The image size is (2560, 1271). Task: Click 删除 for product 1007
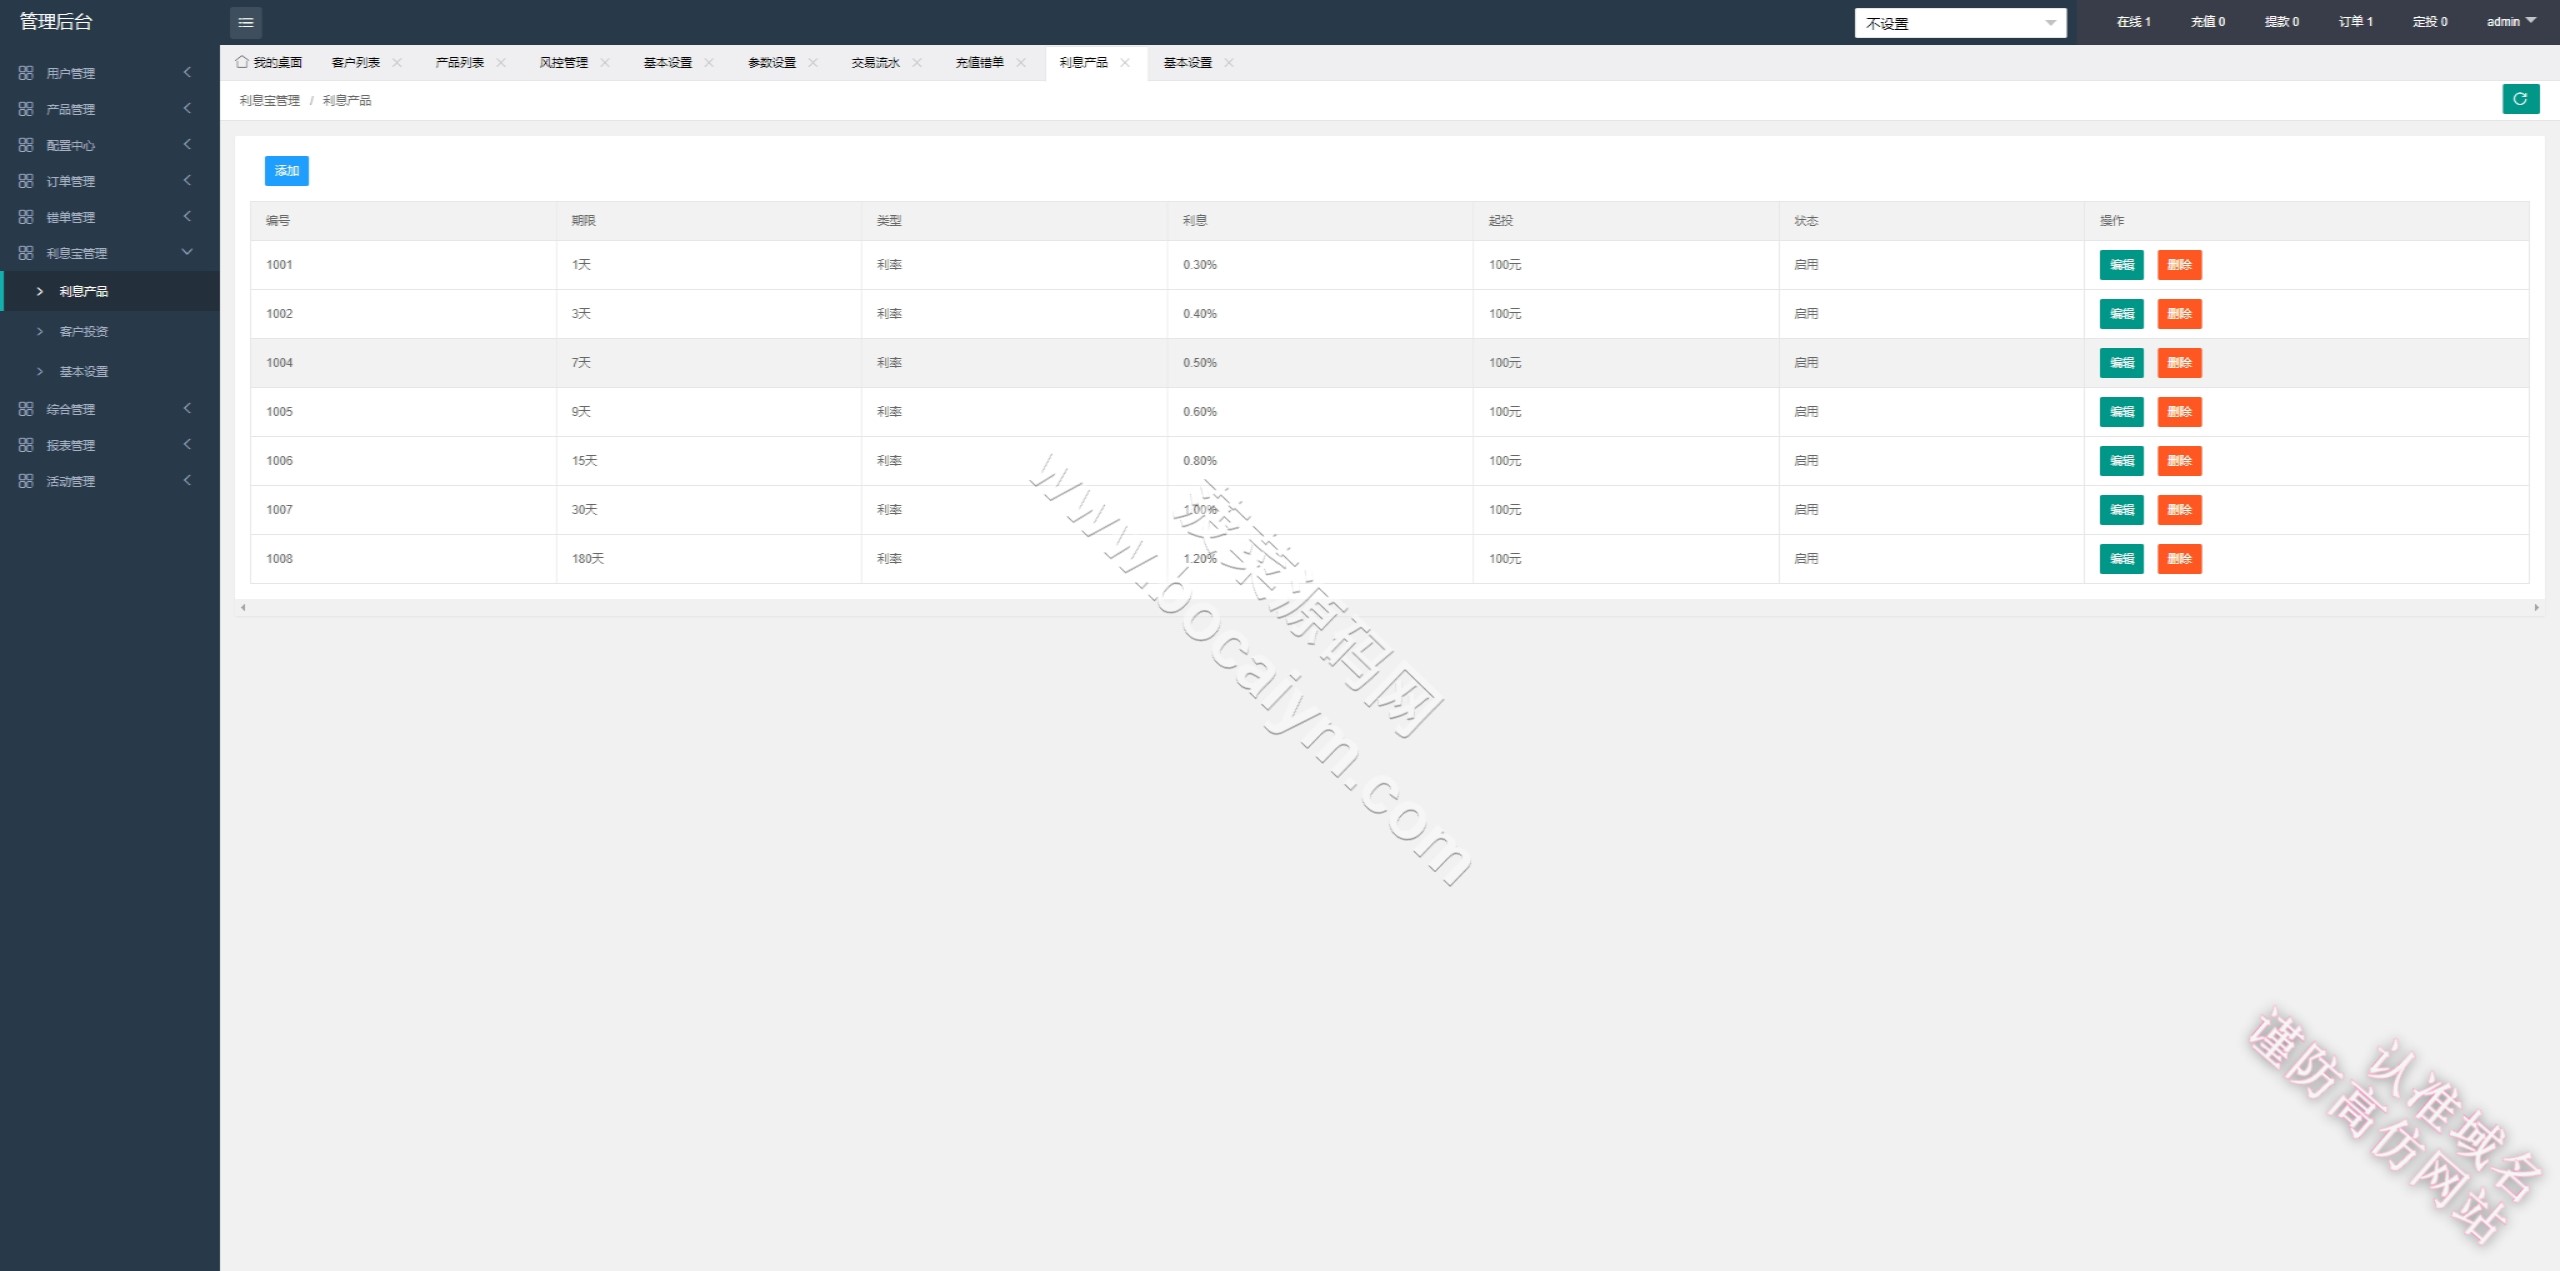coord(2180,510)
